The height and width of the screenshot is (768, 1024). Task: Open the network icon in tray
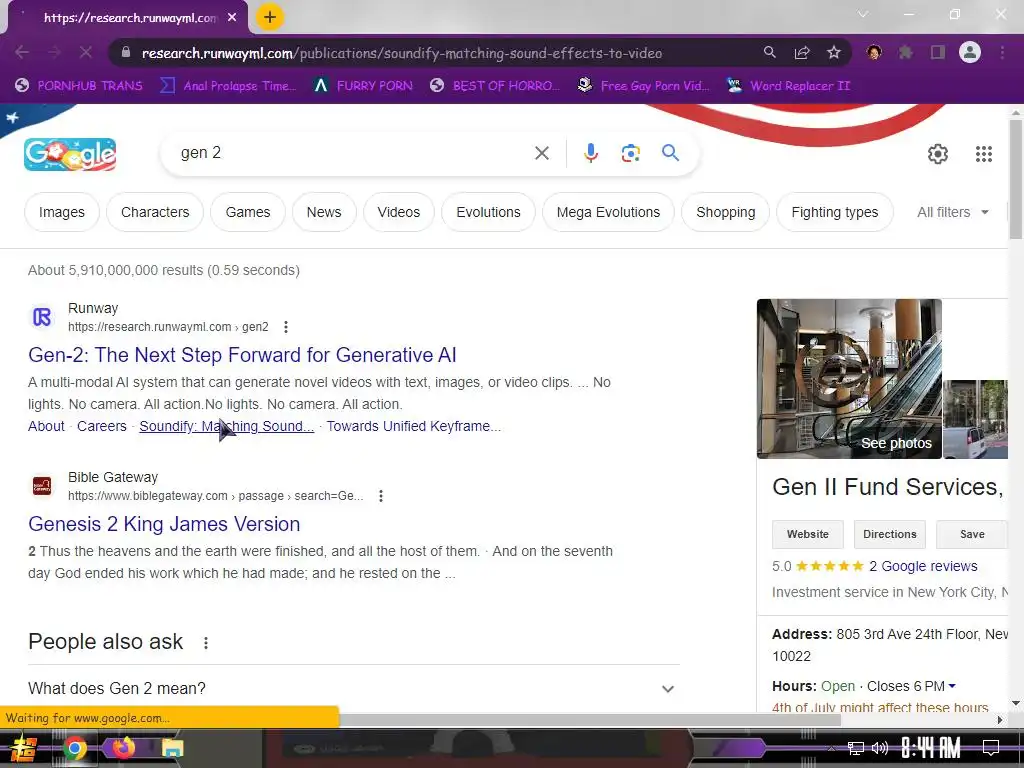click(856, 748)
